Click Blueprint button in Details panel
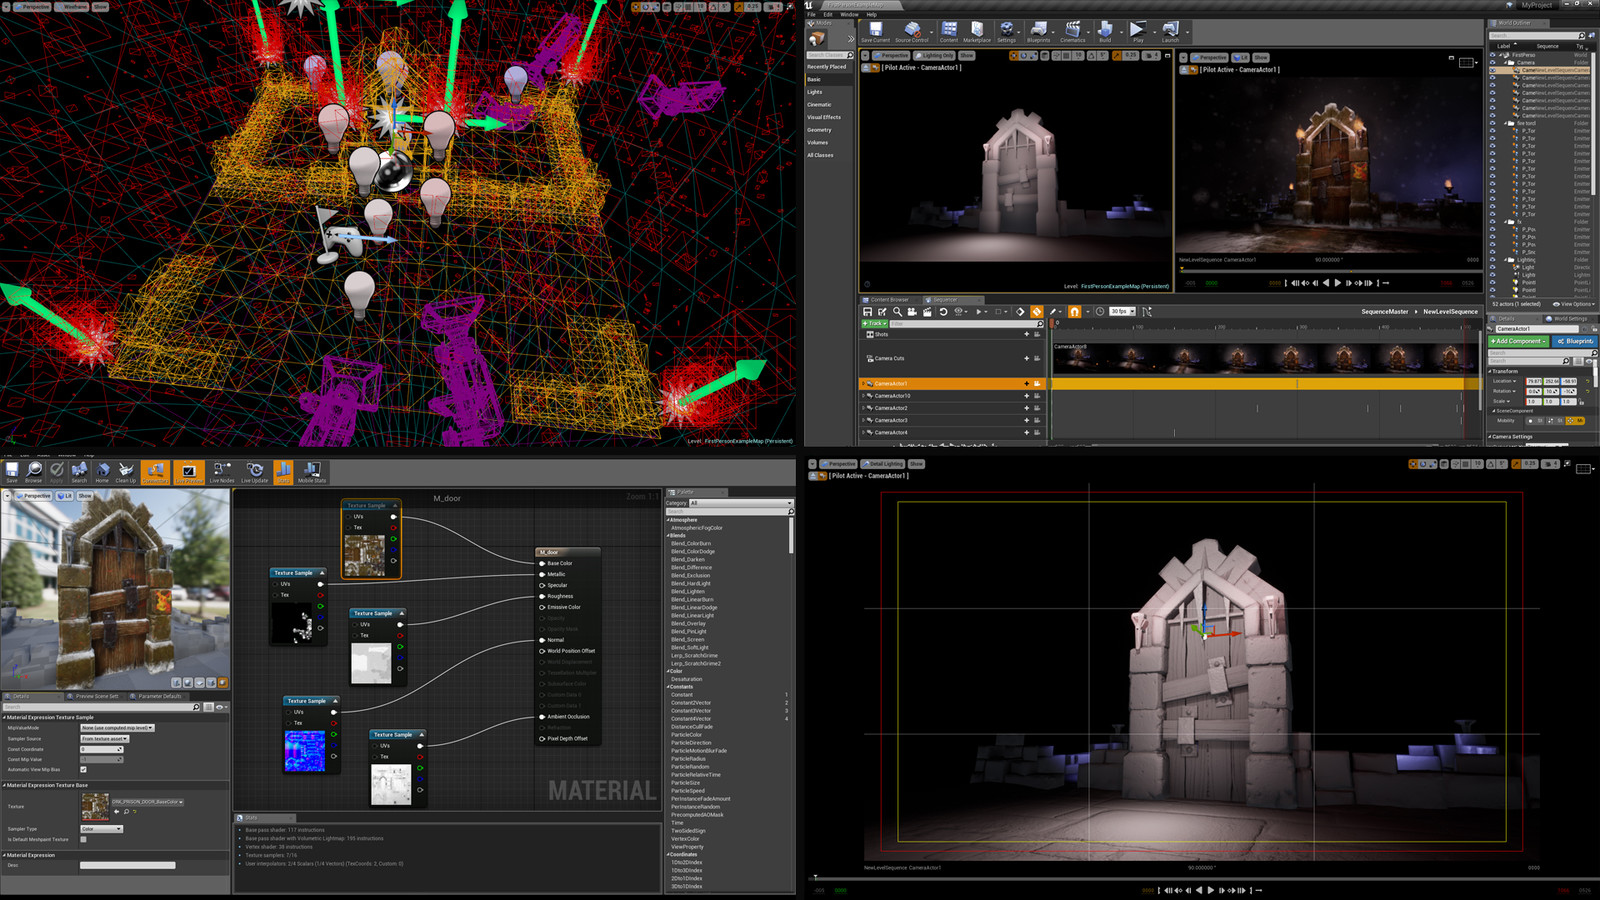This screenshot has width=1600, height=900. coord(1575,342)
